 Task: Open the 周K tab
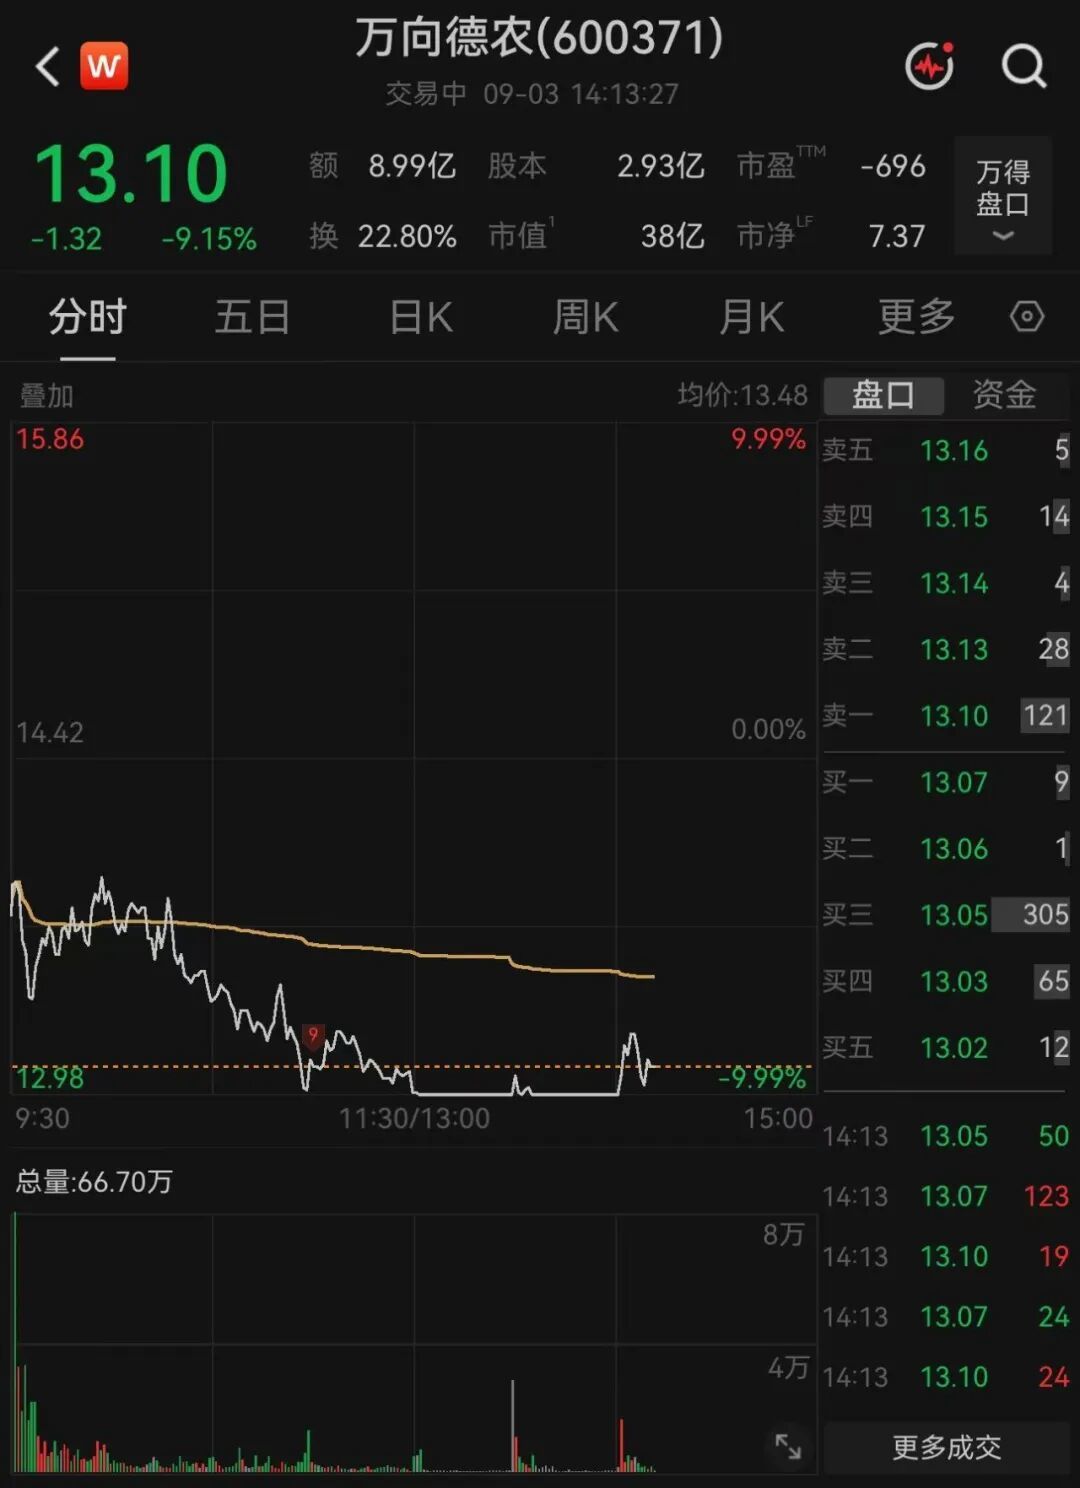point(586,317)
